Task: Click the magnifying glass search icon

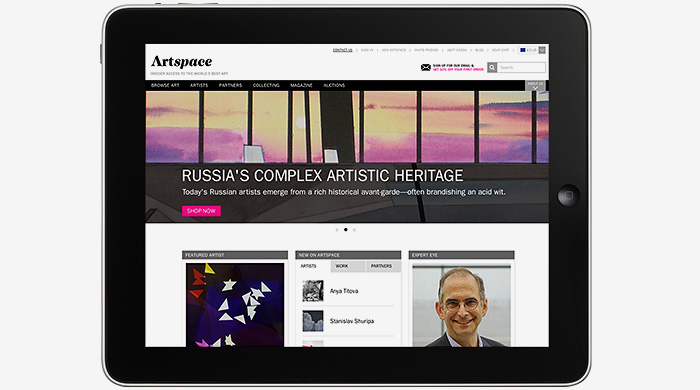Action: click(492, 67)
